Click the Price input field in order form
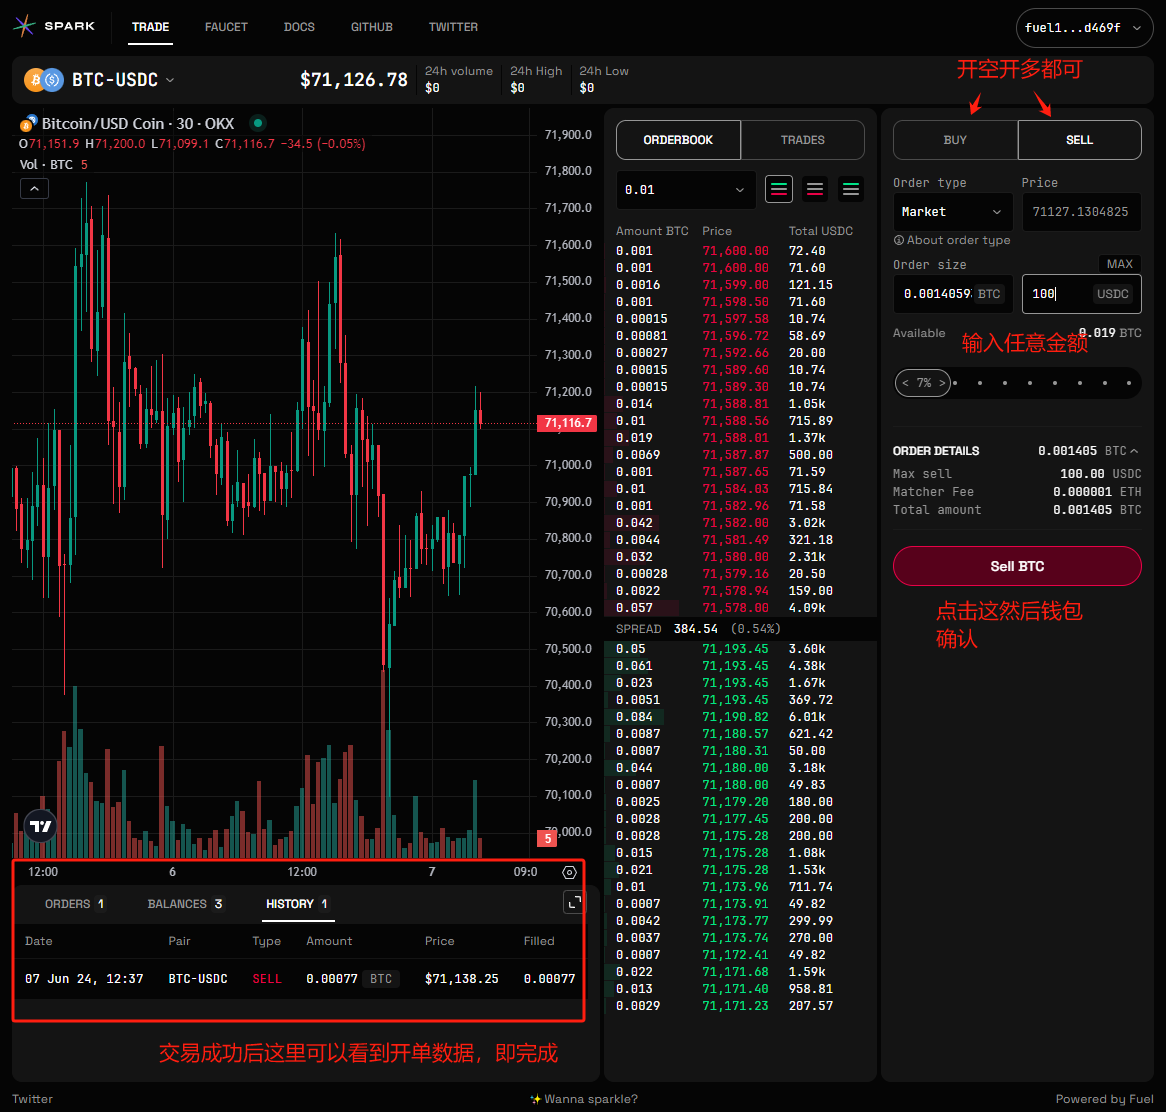Viewport: 1166px width, 1112px height. [1081, 212]
